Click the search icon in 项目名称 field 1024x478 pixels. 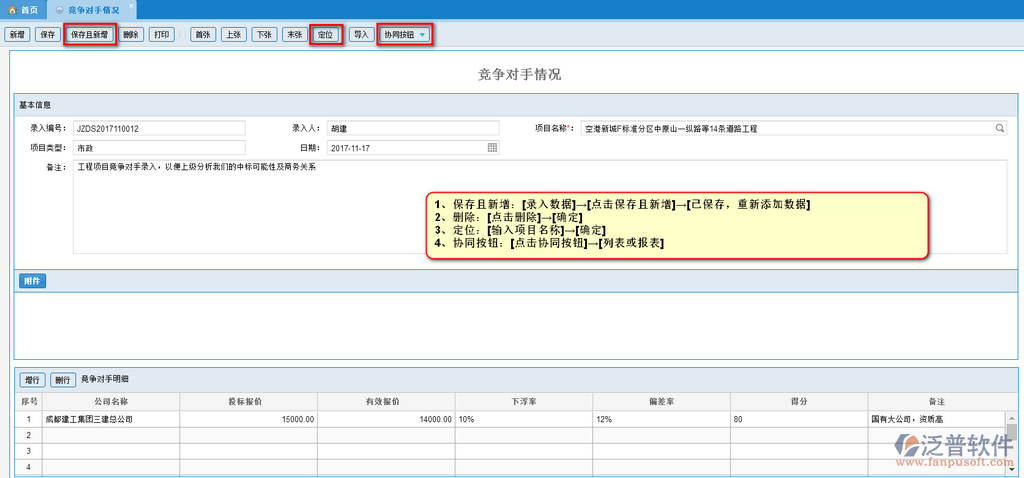[999, 128]
